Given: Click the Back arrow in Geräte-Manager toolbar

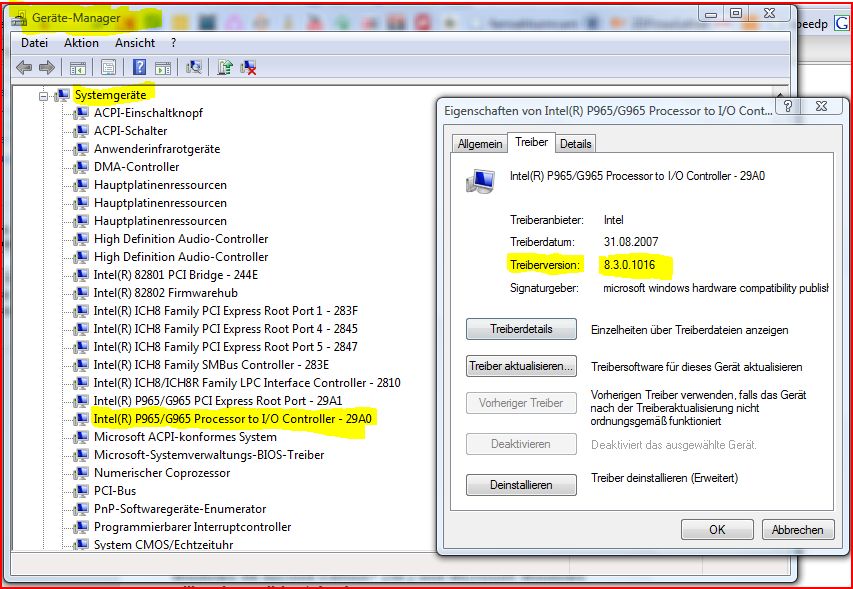Looking at the screenshot, I should tap(24, 67).
